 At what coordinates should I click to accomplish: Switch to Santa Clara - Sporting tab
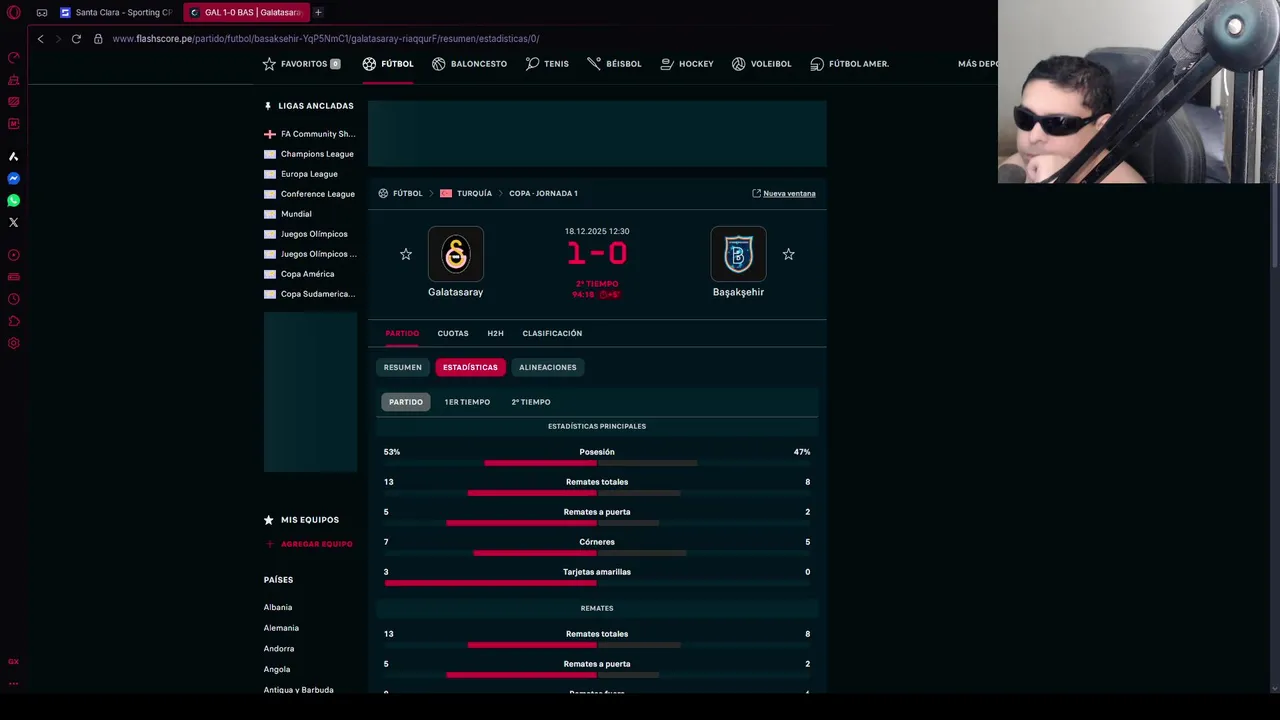(118, 13)
